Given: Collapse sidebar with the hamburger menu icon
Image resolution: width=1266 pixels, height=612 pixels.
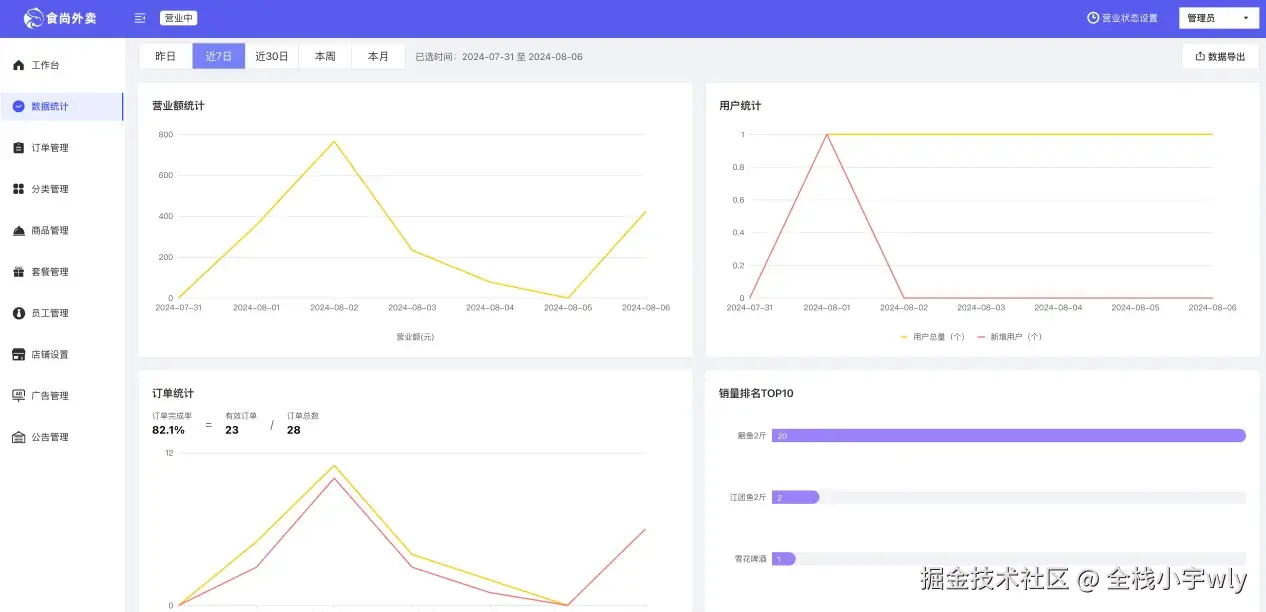Looking at the screenshot, I should 140,18.
